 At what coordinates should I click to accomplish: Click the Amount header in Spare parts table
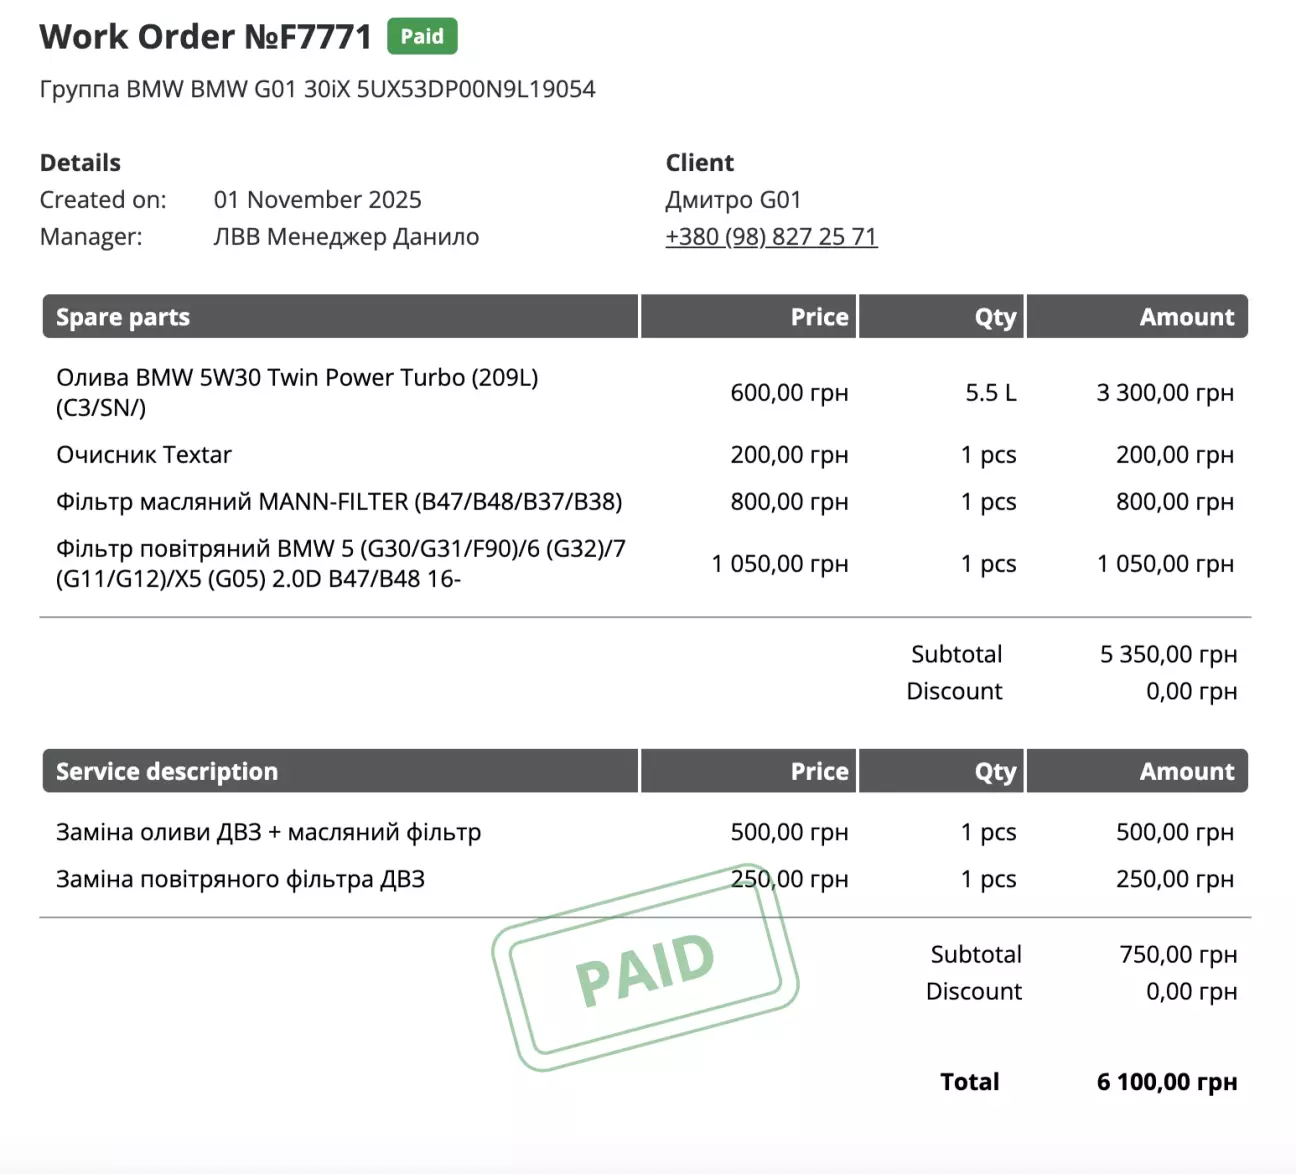pyautogui.click(x=1186, y=317)
